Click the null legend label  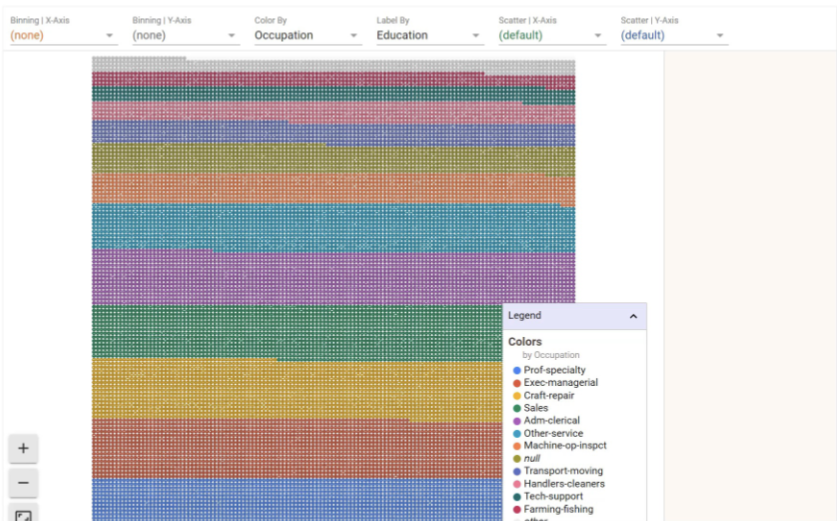click(532, 459)
